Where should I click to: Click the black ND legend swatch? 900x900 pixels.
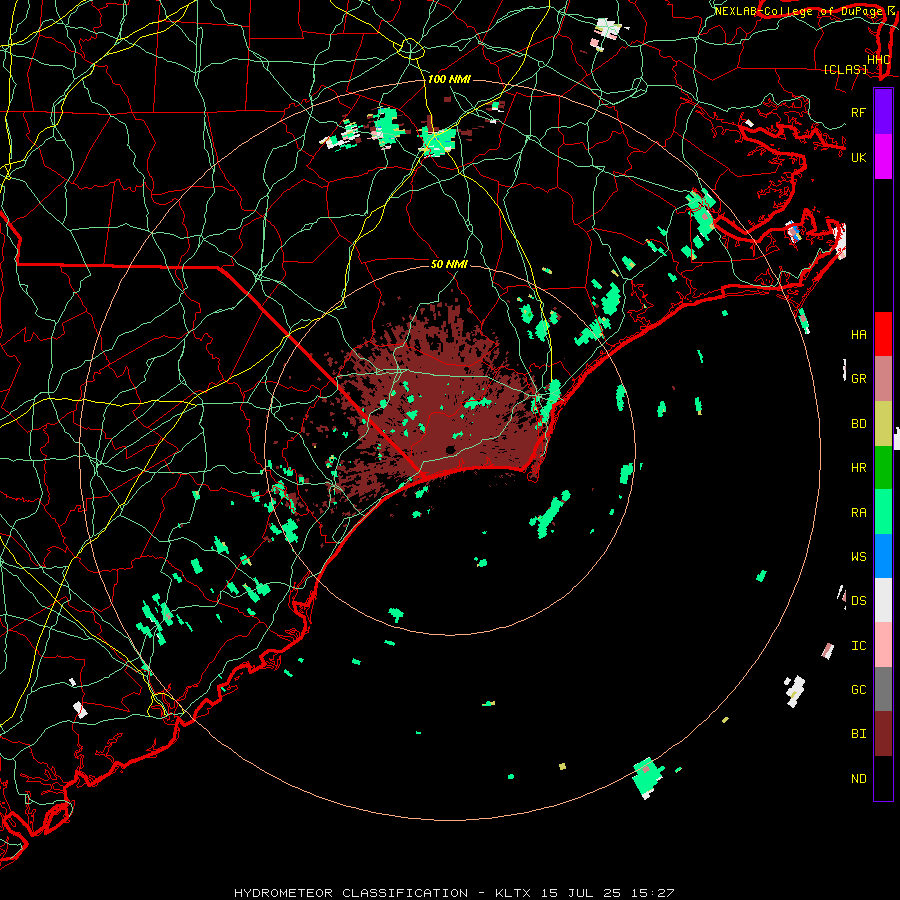tap(883, 778)
